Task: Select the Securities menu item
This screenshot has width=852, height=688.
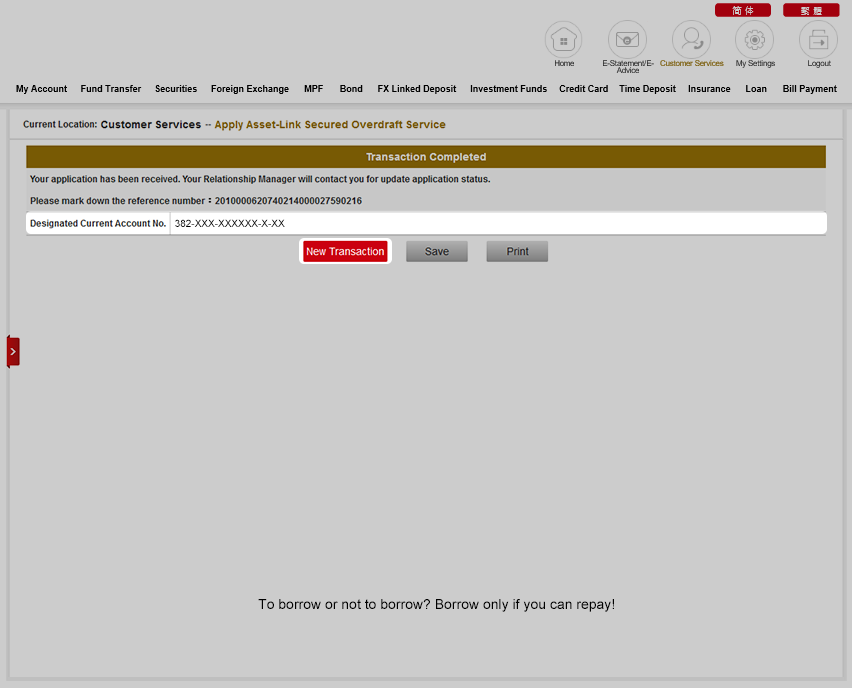Action: click(176, 89)
